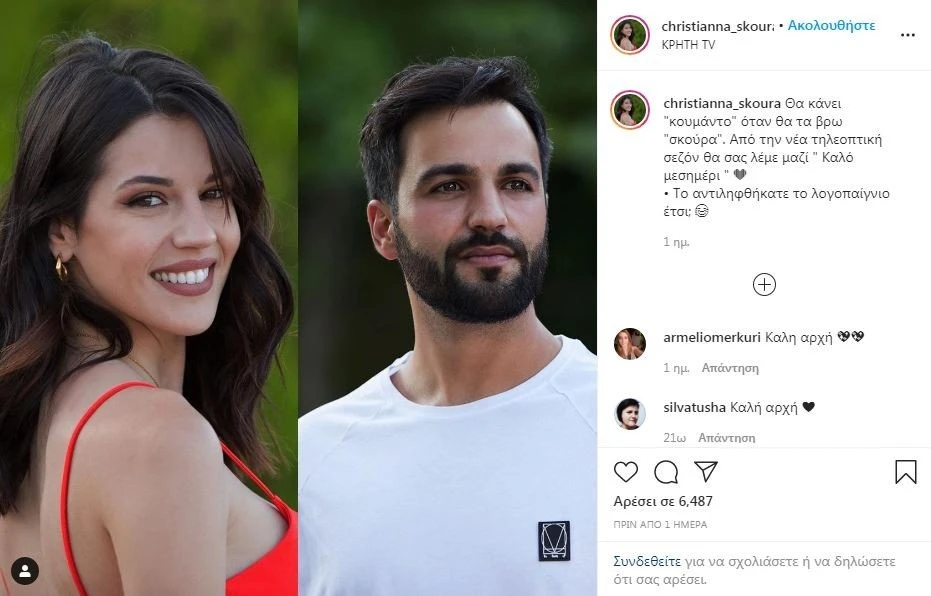Reply to armeliomerkuri comment via Απάντηση
Screen dimensions: 931x596
(730, 368)
